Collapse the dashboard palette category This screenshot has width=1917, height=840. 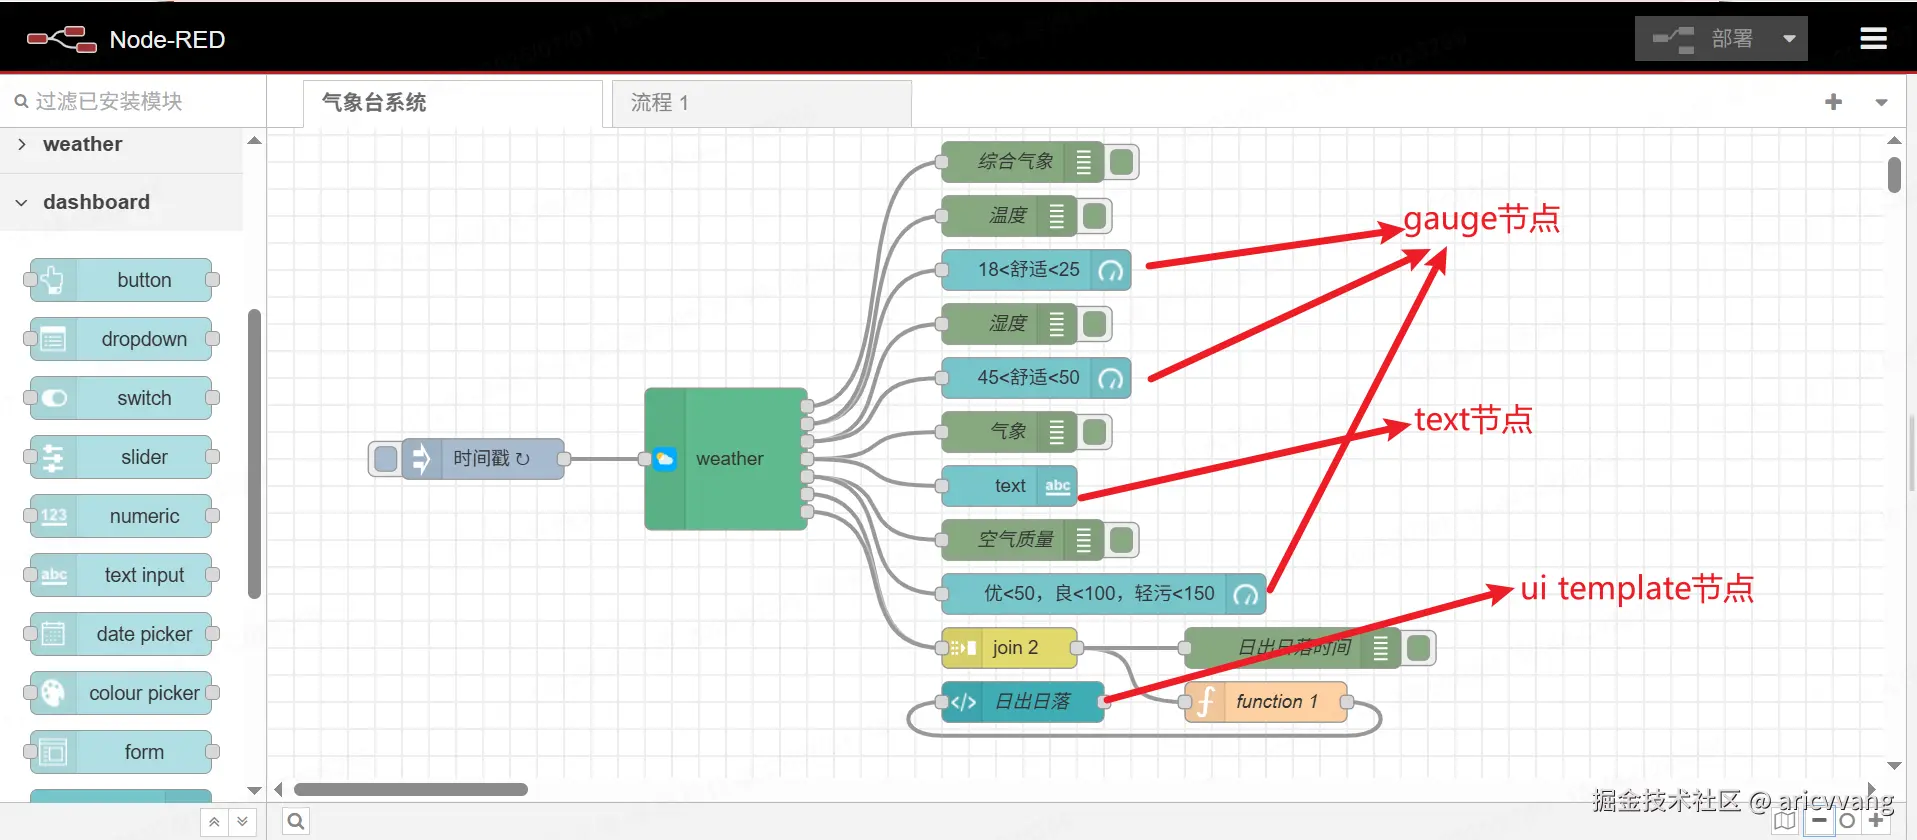pyautogui.click(x=122, y=202)
